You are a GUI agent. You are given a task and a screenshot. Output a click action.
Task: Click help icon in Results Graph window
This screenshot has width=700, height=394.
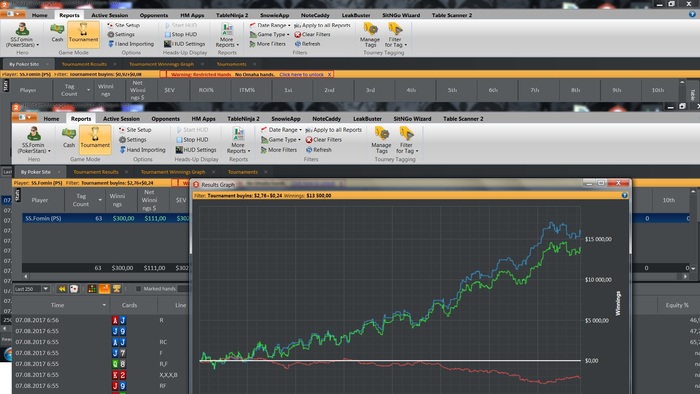(x=625, y=195)
